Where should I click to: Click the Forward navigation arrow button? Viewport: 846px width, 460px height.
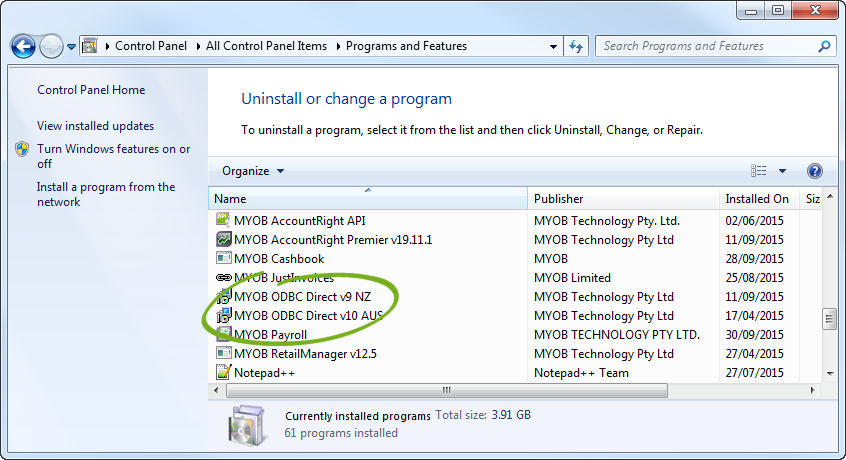52,46
